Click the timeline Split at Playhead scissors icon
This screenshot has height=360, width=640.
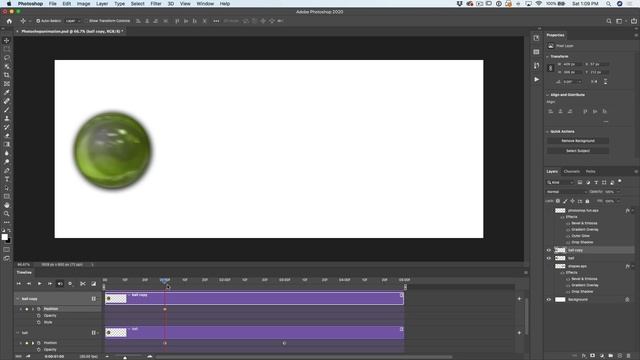point(83,284)
